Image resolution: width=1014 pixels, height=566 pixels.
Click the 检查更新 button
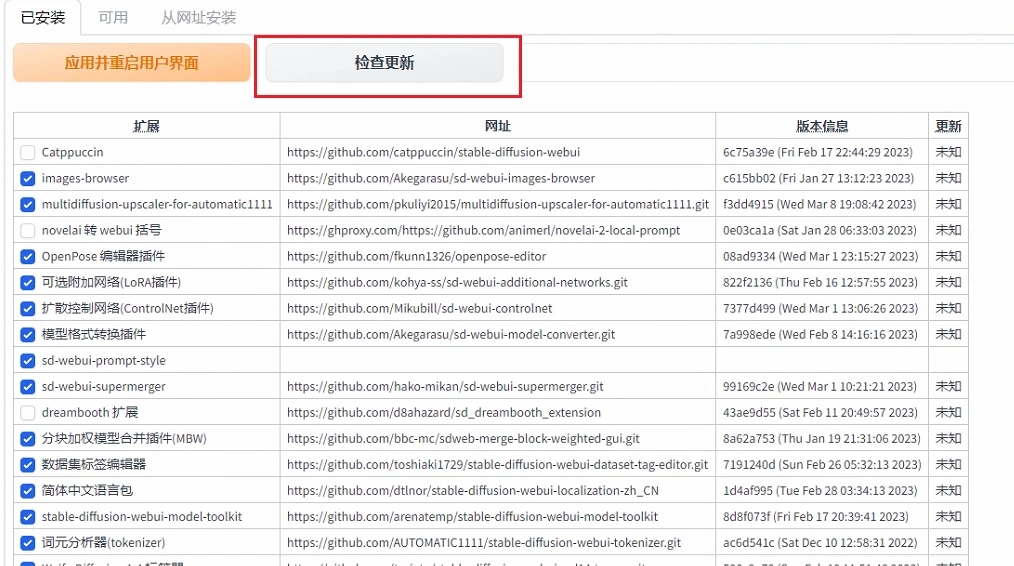[384, 63]
